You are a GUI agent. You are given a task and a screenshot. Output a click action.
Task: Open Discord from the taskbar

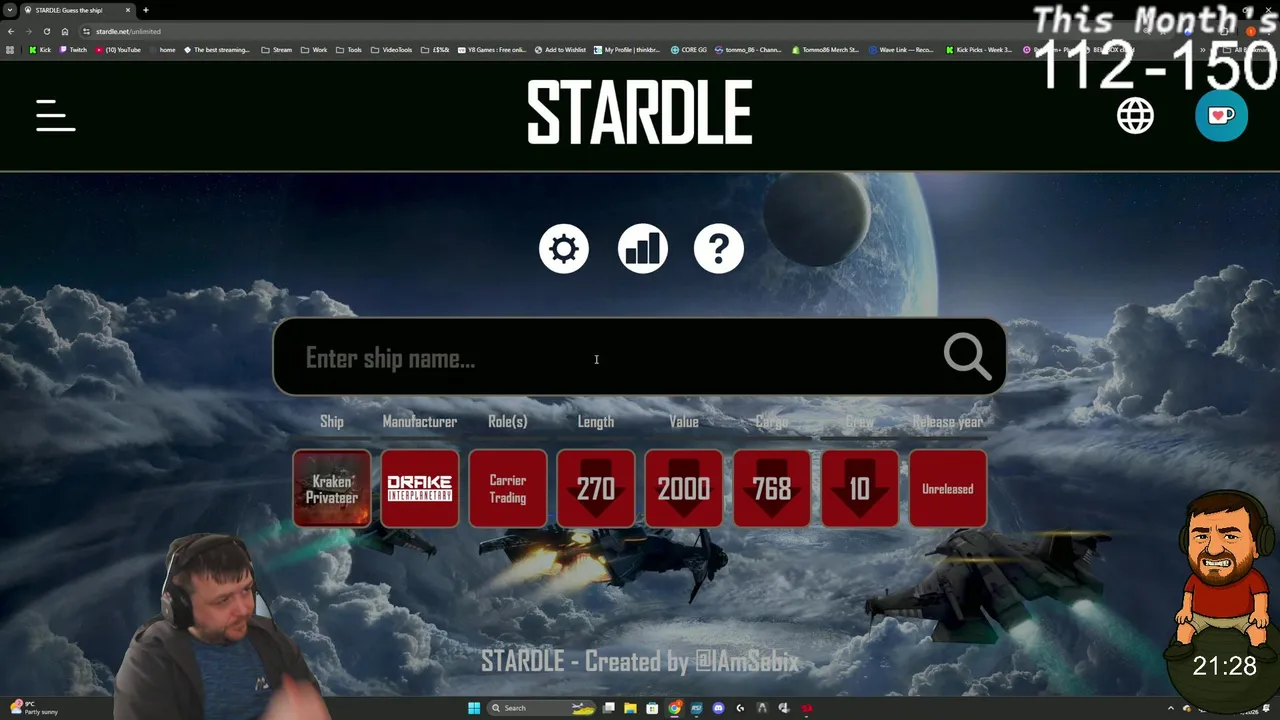point(718,708)
